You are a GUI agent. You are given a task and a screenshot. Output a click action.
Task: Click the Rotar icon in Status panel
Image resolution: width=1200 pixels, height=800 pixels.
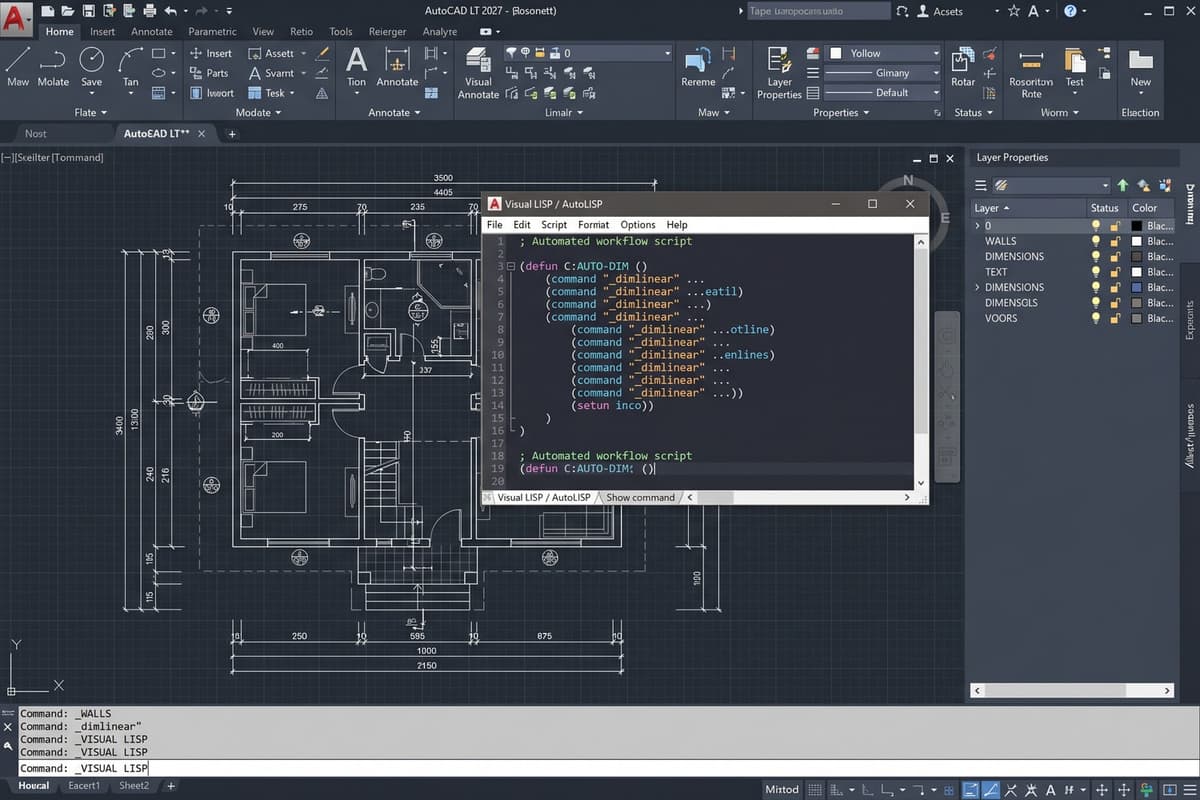click(x=963, y=60)
